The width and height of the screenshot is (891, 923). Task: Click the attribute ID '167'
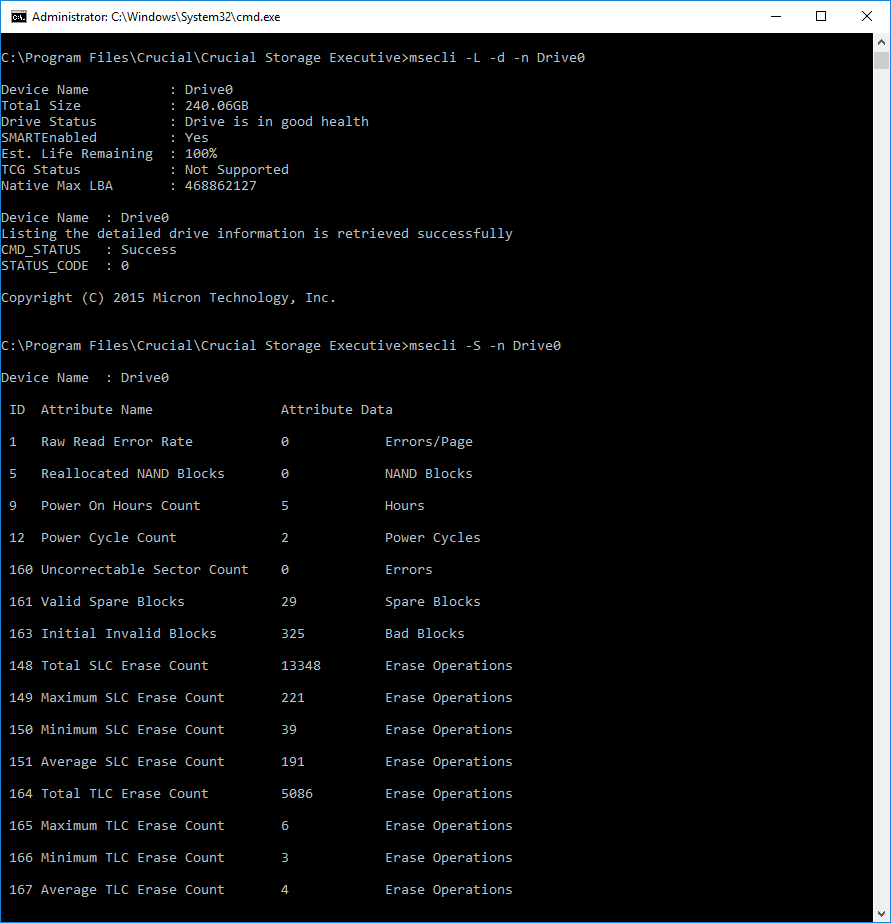coord(21,889)
